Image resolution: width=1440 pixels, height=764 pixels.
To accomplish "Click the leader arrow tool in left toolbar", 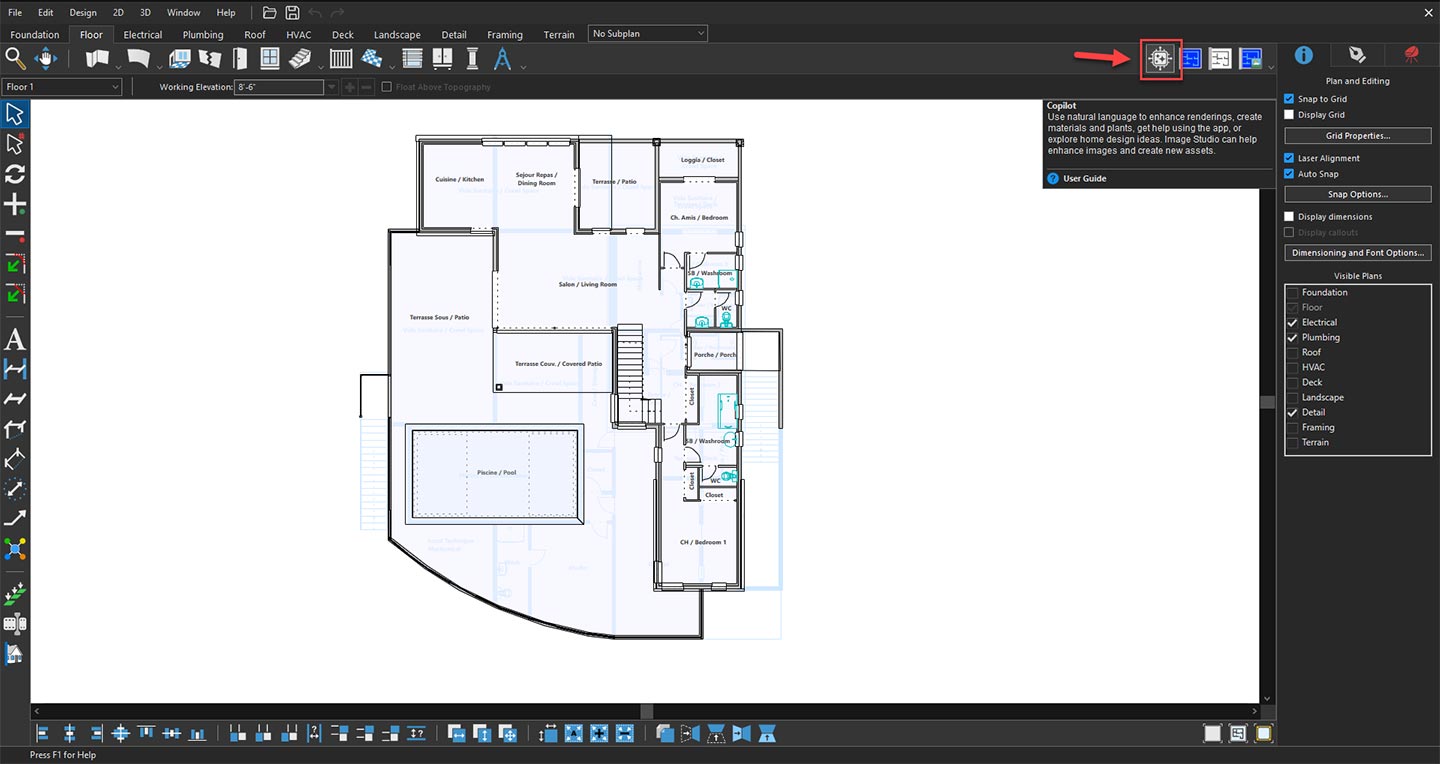I will click(15, 518).
